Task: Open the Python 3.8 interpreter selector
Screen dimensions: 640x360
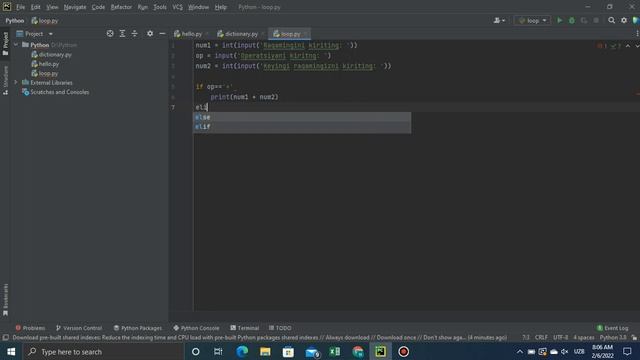Action: tap(613, 338)
